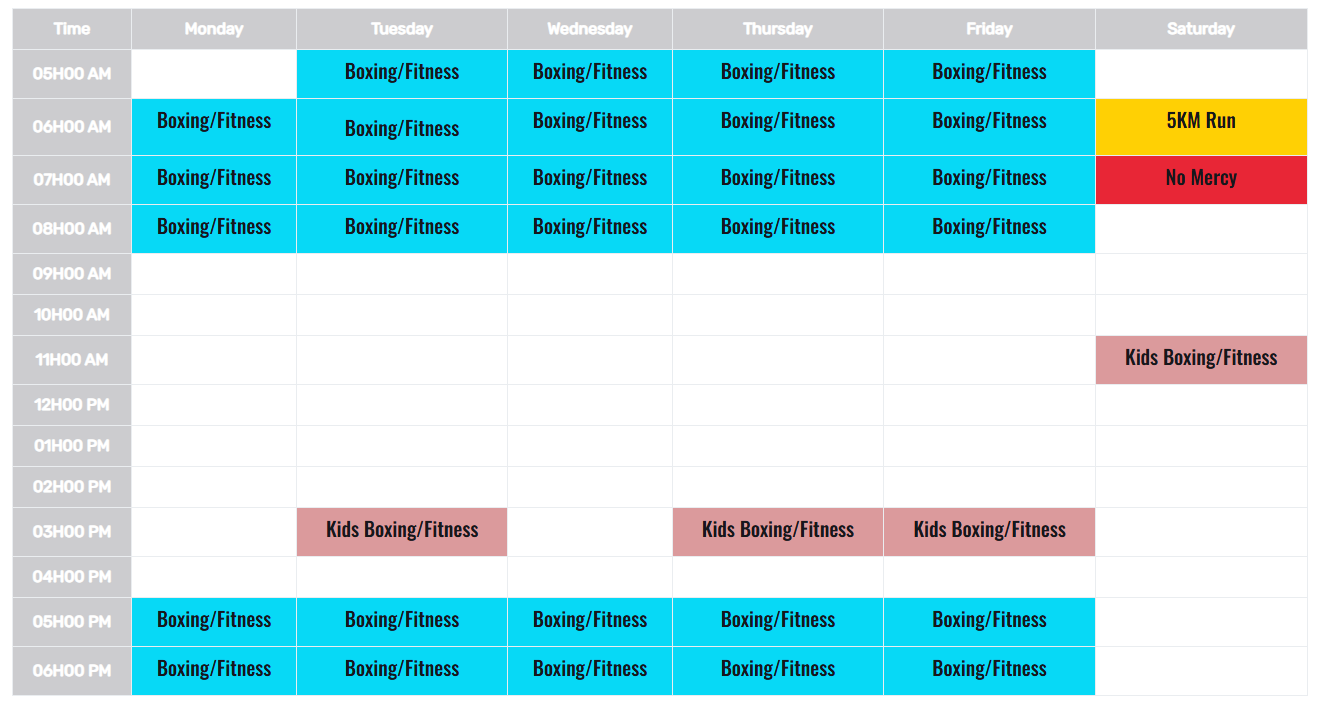Image resolution: width=1320 pixels, height=703 pixels.
Task: Click Friday 6 PM Boxing/Fitness class
Action: pyautogui.click(x=989, y=669)
